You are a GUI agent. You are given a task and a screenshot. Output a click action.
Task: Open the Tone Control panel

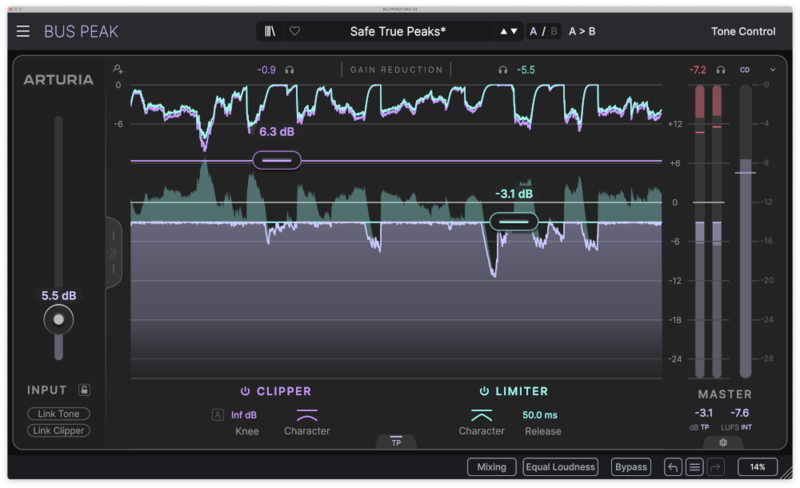pos(743,32)
